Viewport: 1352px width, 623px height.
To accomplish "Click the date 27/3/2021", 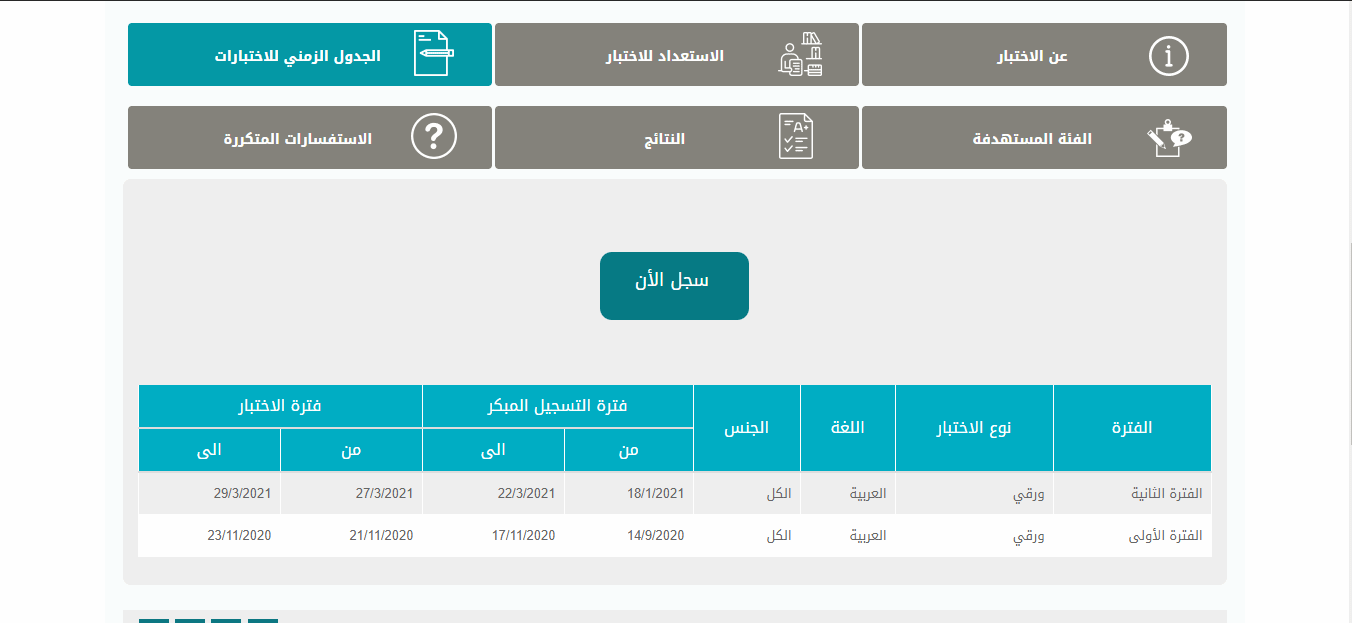I will (384, 493).
